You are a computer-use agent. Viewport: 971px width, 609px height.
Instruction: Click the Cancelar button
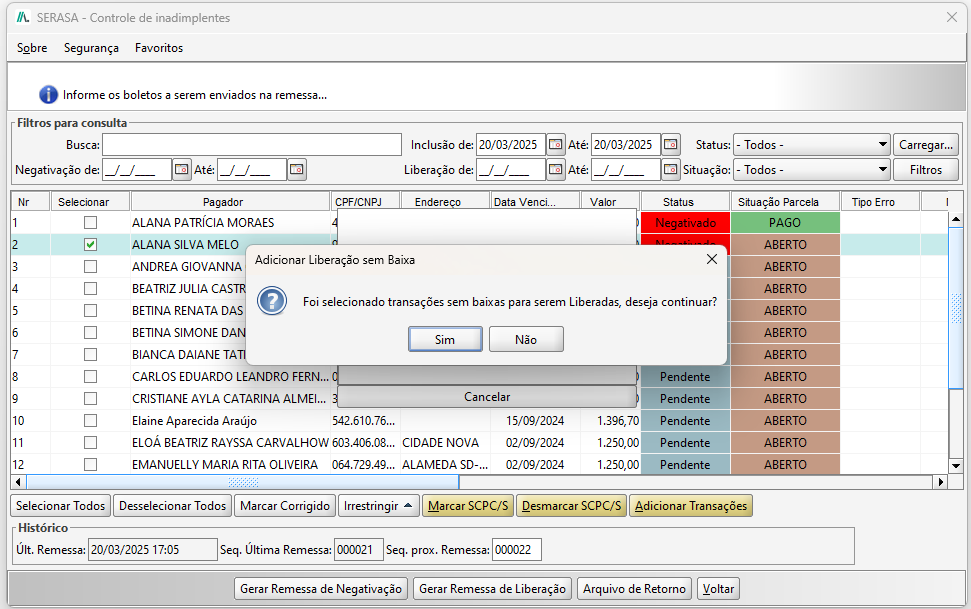(487, 397)
